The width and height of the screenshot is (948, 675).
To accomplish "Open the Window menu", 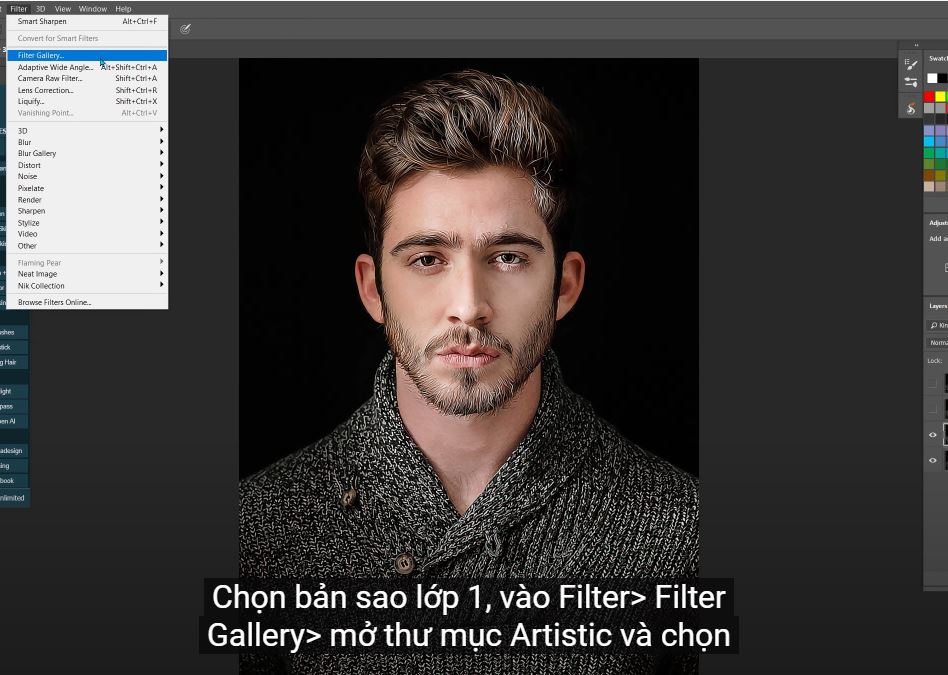I will (x=93, y=8).
